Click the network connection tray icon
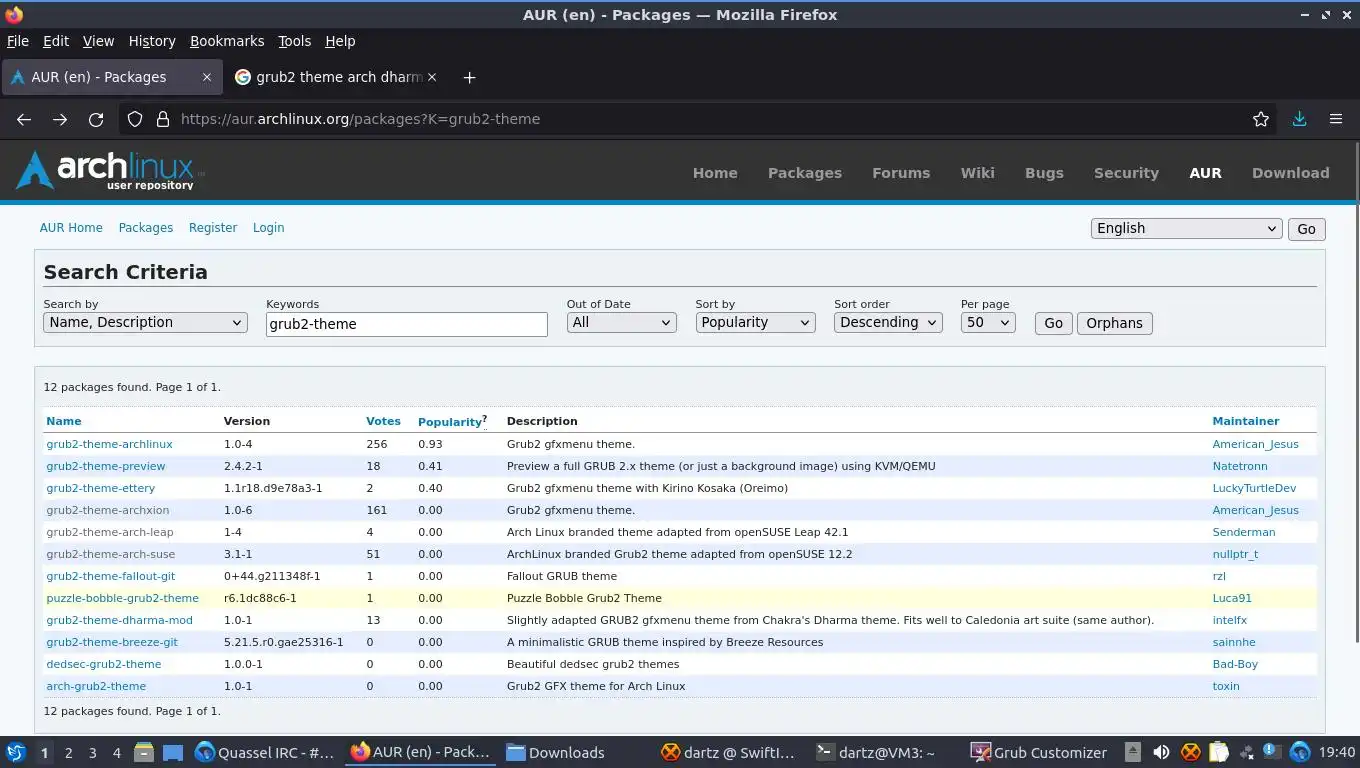This screenshot has height=768, width=1360. 1246,753
